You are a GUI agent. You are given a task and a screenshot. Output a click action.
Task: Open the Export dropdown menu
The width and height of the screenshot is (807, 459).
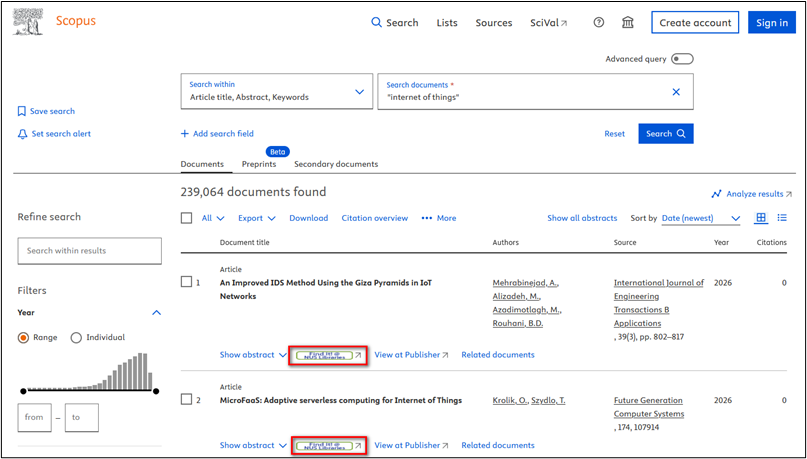click(257, 218)
